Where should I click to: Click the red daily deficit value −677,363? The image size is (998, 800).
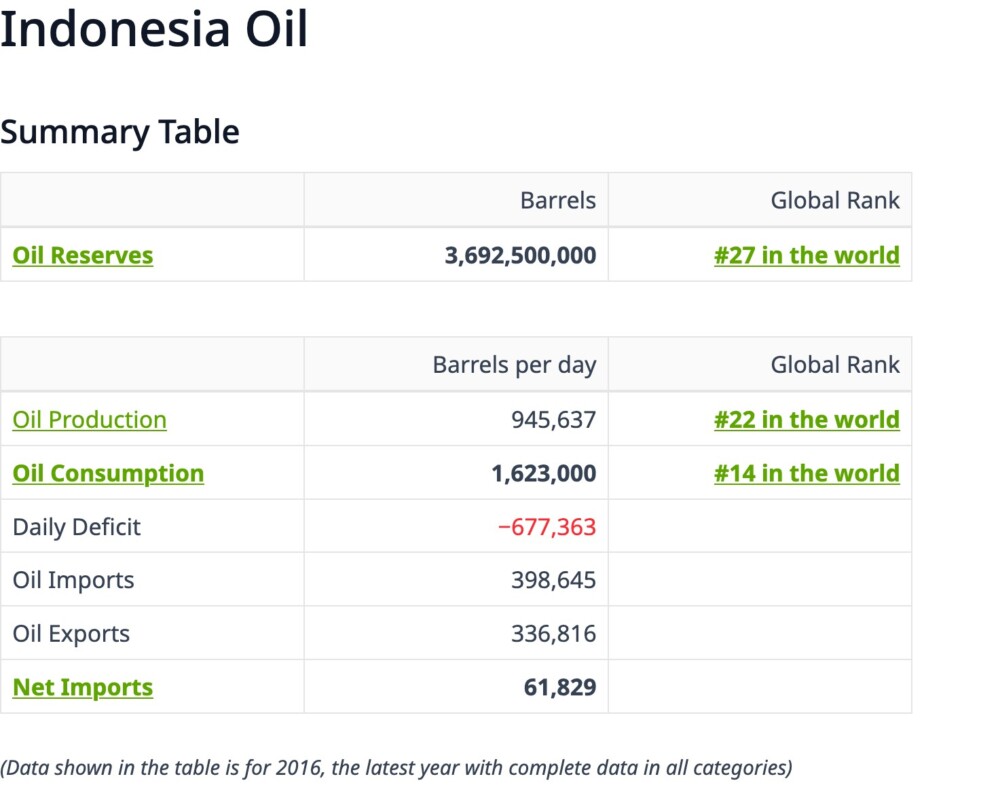(x=546, y=527)
